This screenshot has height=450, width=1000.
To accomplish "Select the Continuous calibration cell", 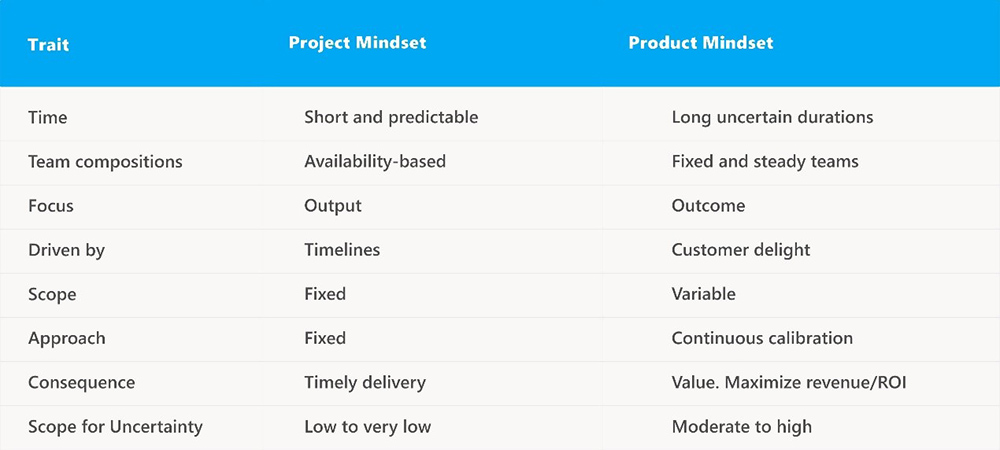I will [x=762, y=338].
